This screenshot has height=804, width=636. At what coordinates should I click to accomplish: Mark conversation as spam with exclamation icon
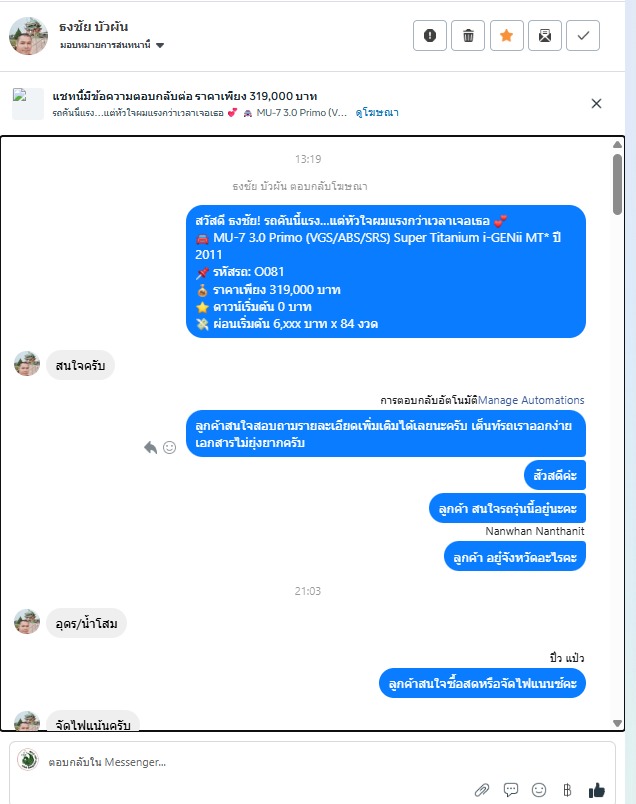[430, 35]
